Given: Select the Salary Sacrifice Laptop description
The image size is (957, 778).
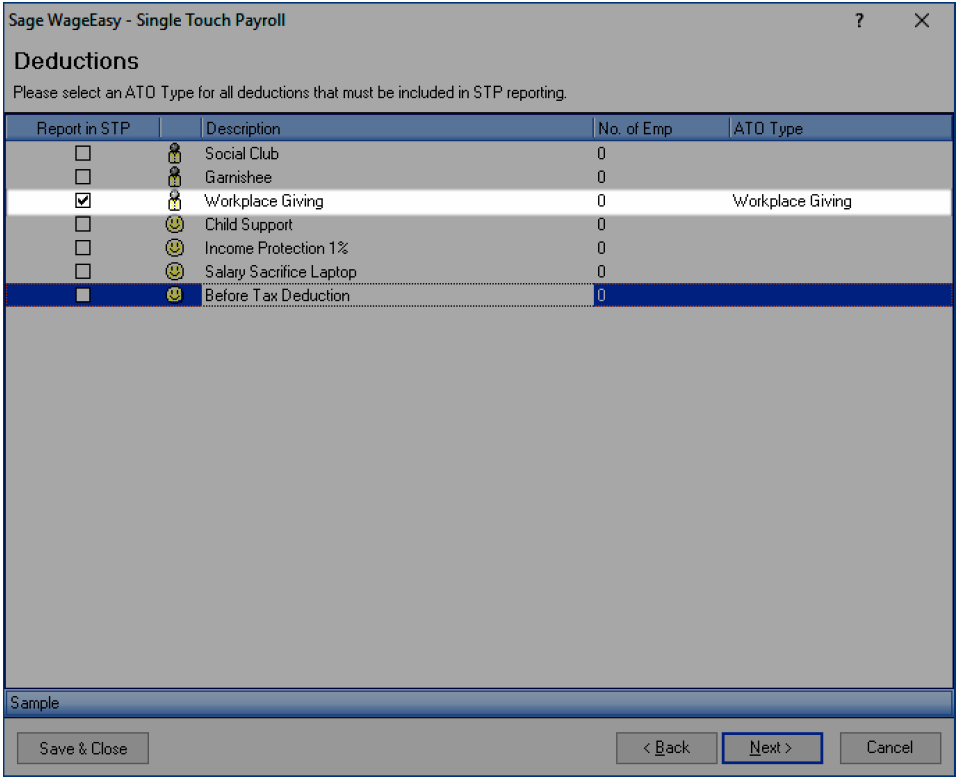Looking at the screenshot, I should [x=280, y=272].
